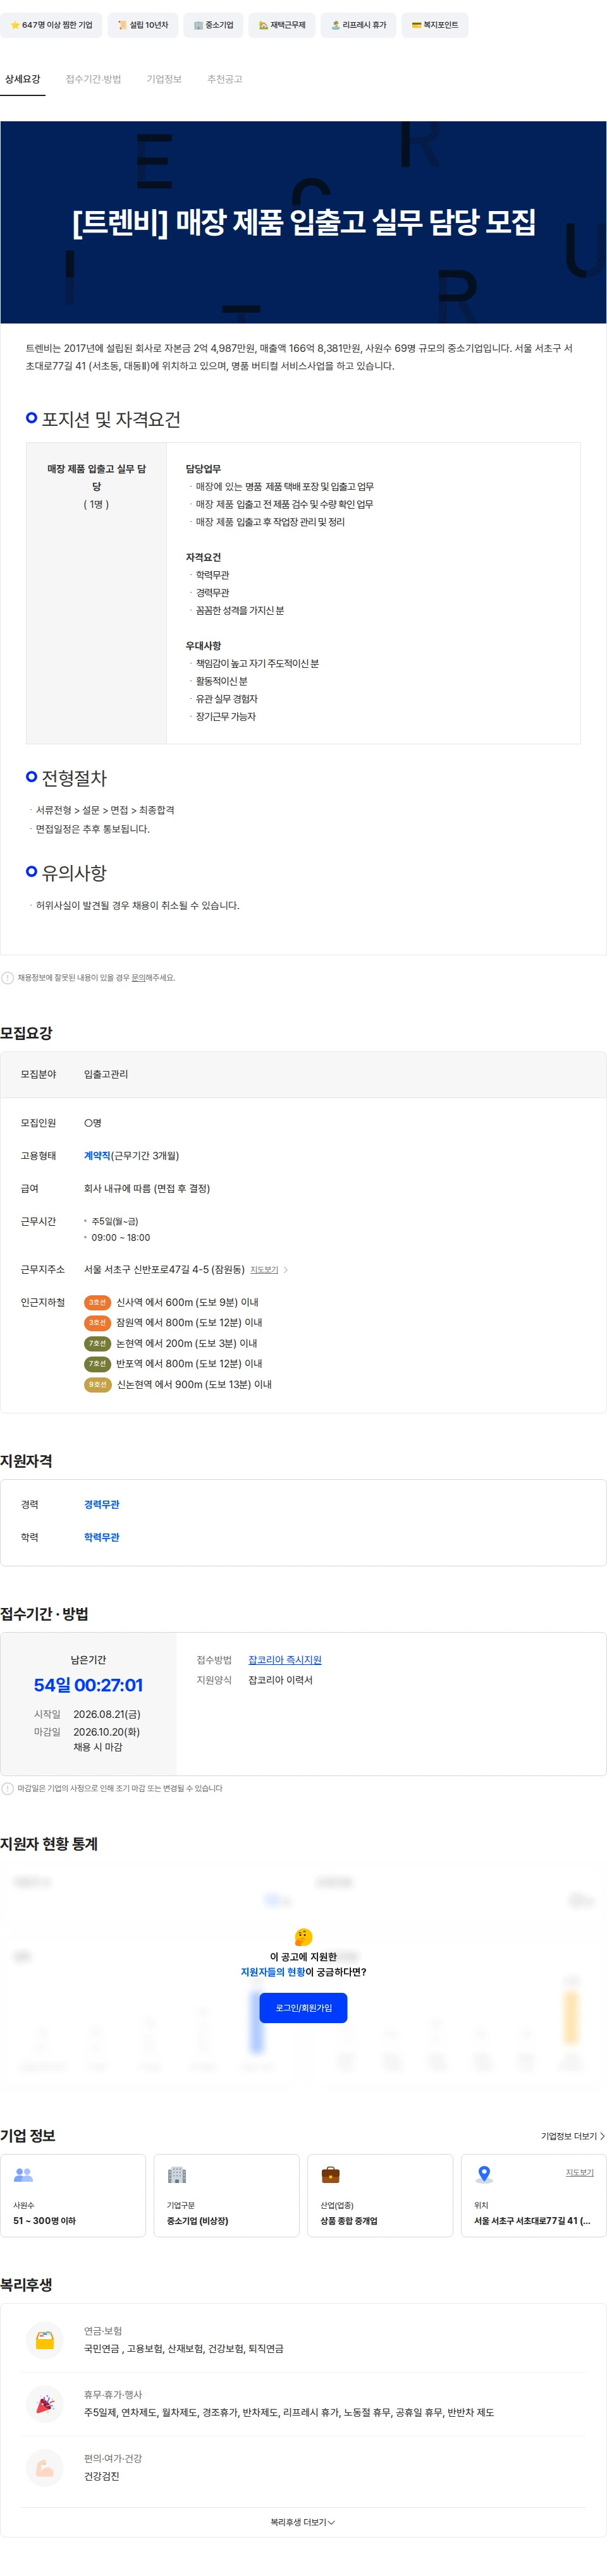Click the blue circle bullet before 전형절차

point(31,776)
